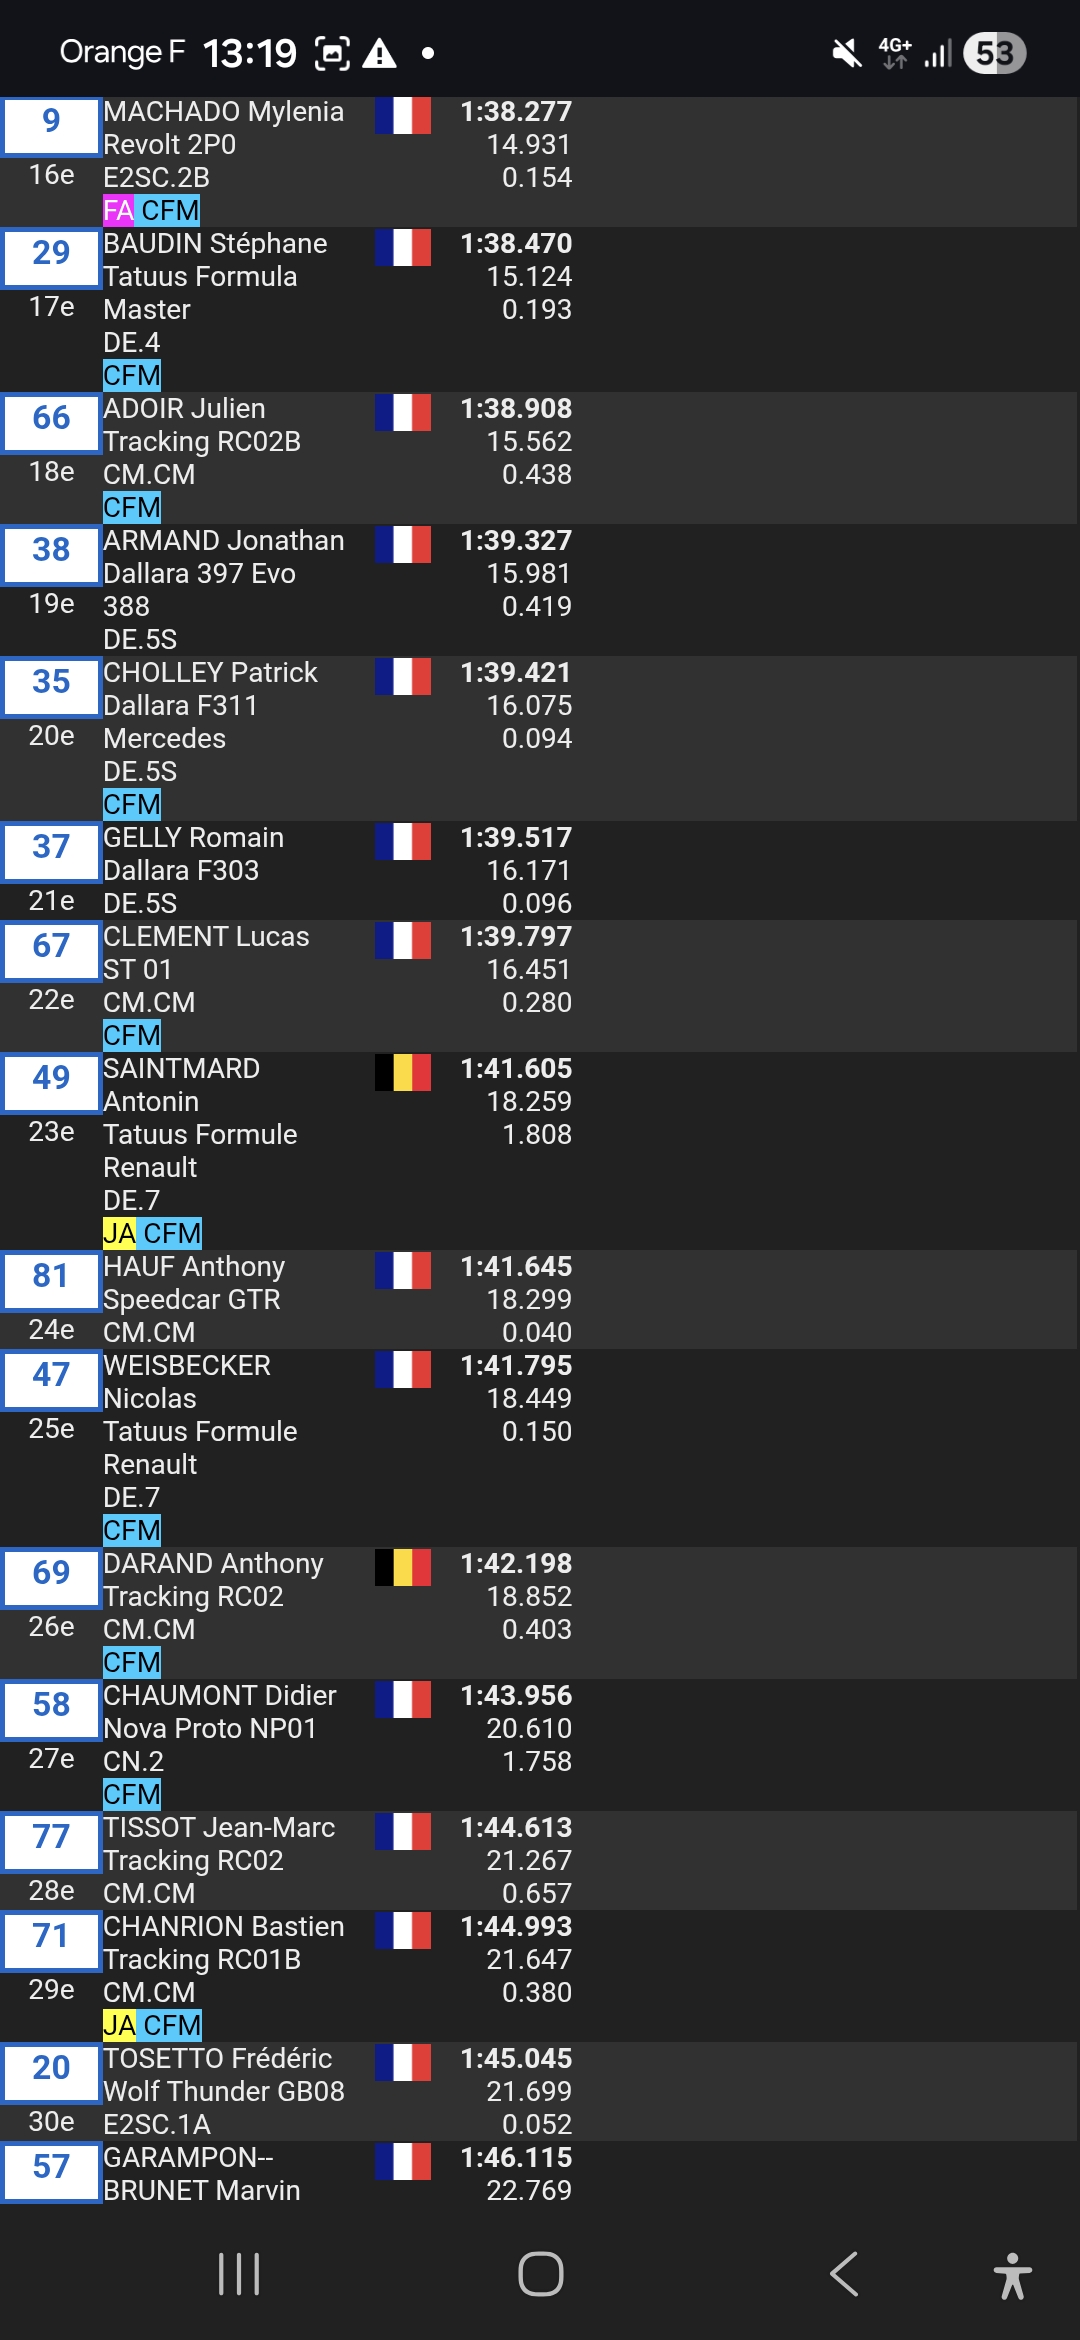The image size is (1080, 2340).
Task: Tap the muted sound status icon
Action: pyautogui.click(x=846, y=53)
